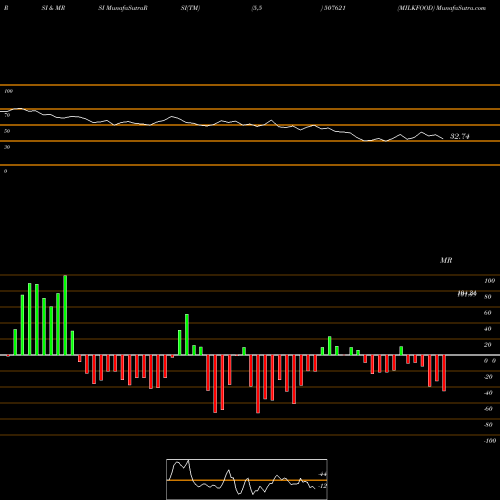500x500 pixels.
Task: Click the MR axis label -100
Action: (490, 441)
